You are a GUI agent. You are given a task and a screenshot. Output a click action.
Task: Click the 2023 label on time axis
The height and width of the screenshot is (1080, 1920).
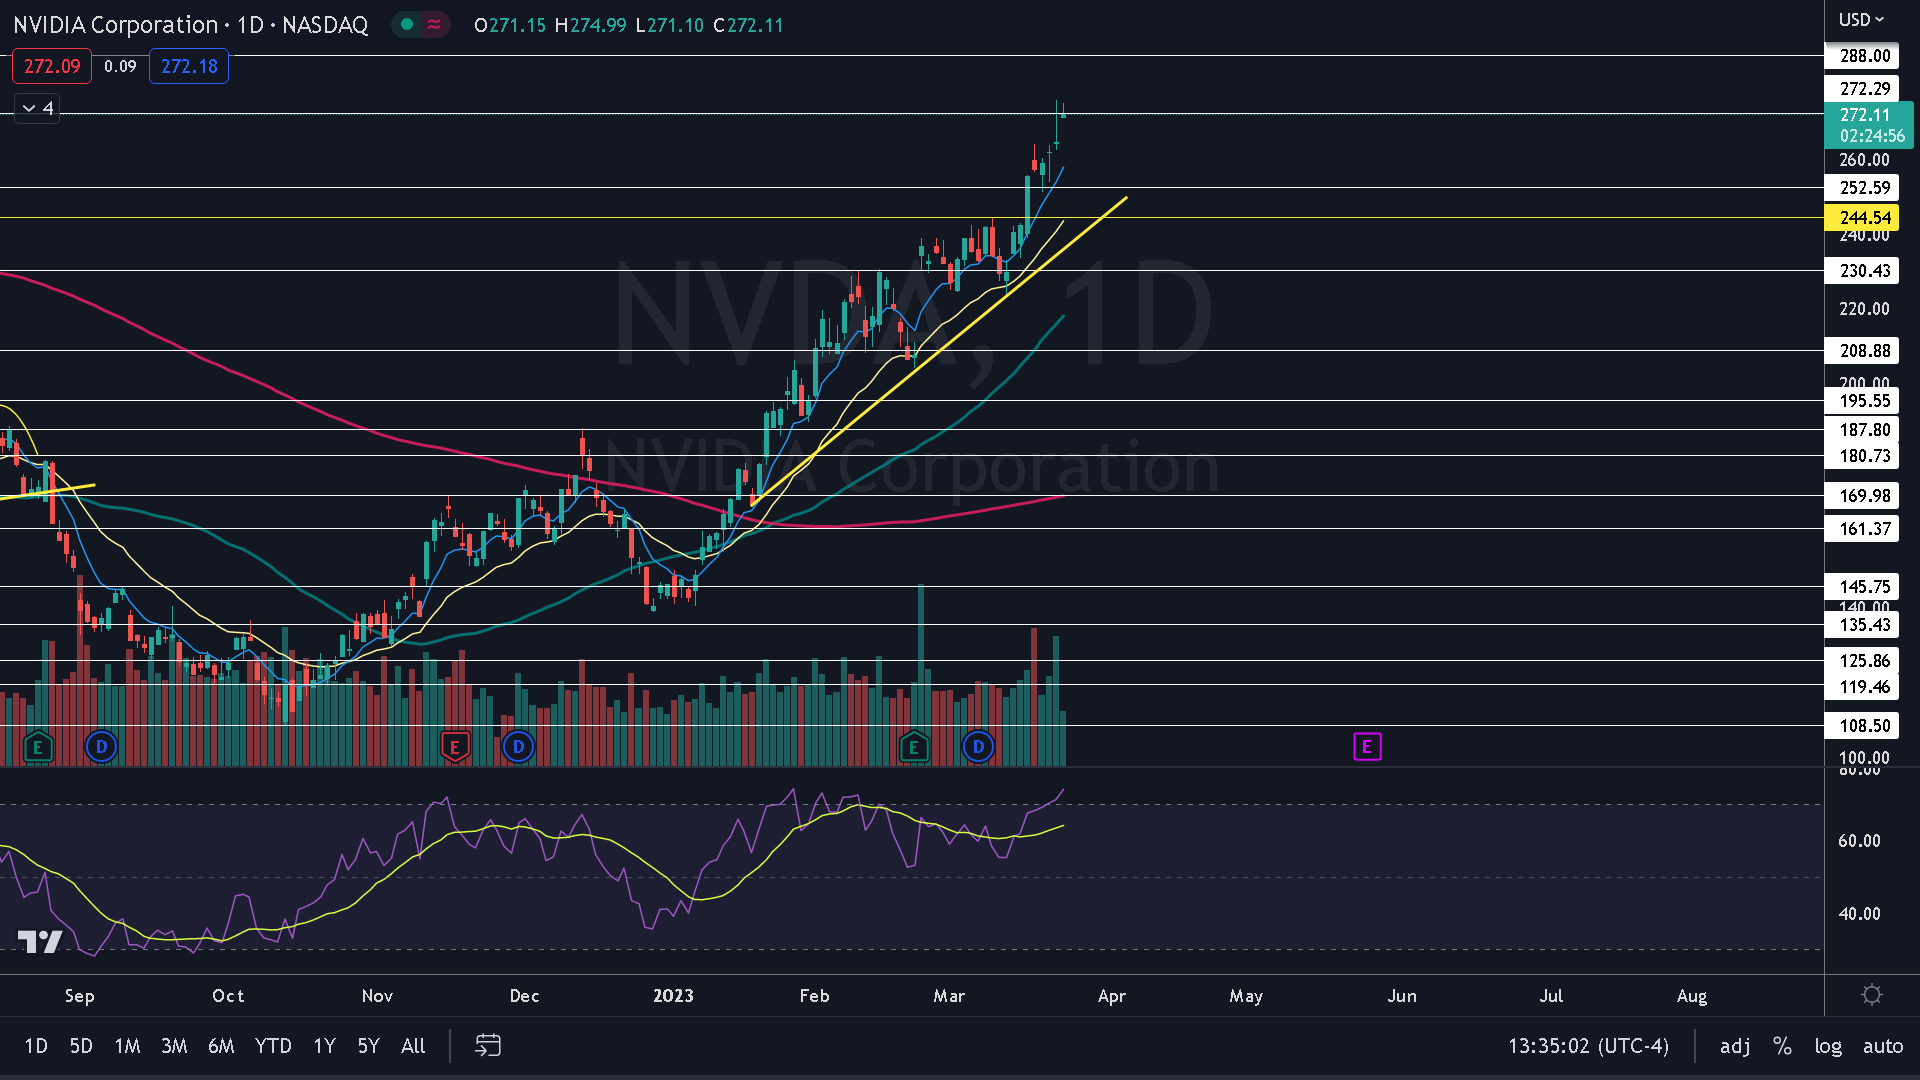coord(673,996)
